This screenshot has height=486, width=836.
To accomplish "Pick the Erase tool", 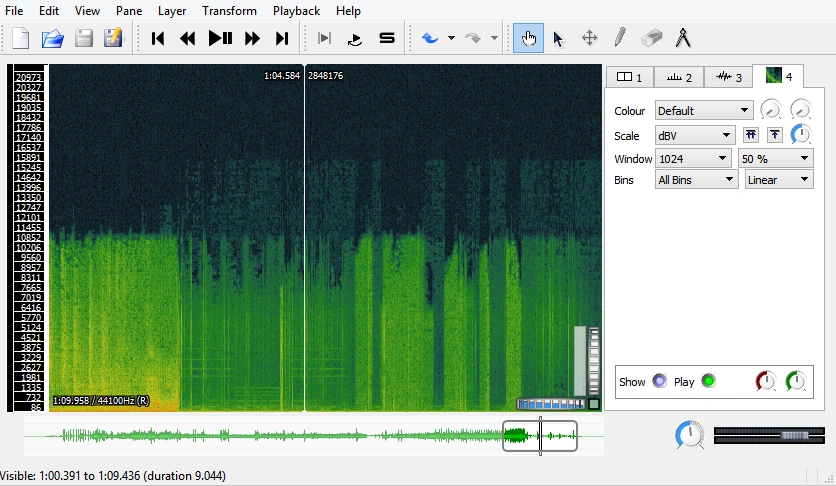I will 651,39.
